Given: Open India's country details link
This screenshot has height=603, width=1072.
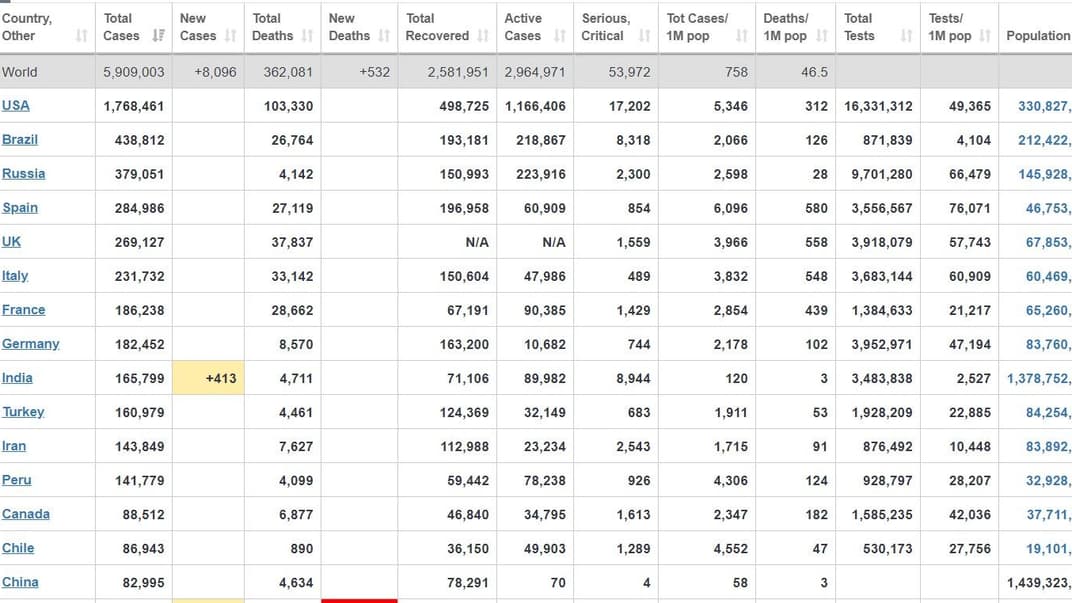Looking at the screenshot, I should [x=17, y=377].
